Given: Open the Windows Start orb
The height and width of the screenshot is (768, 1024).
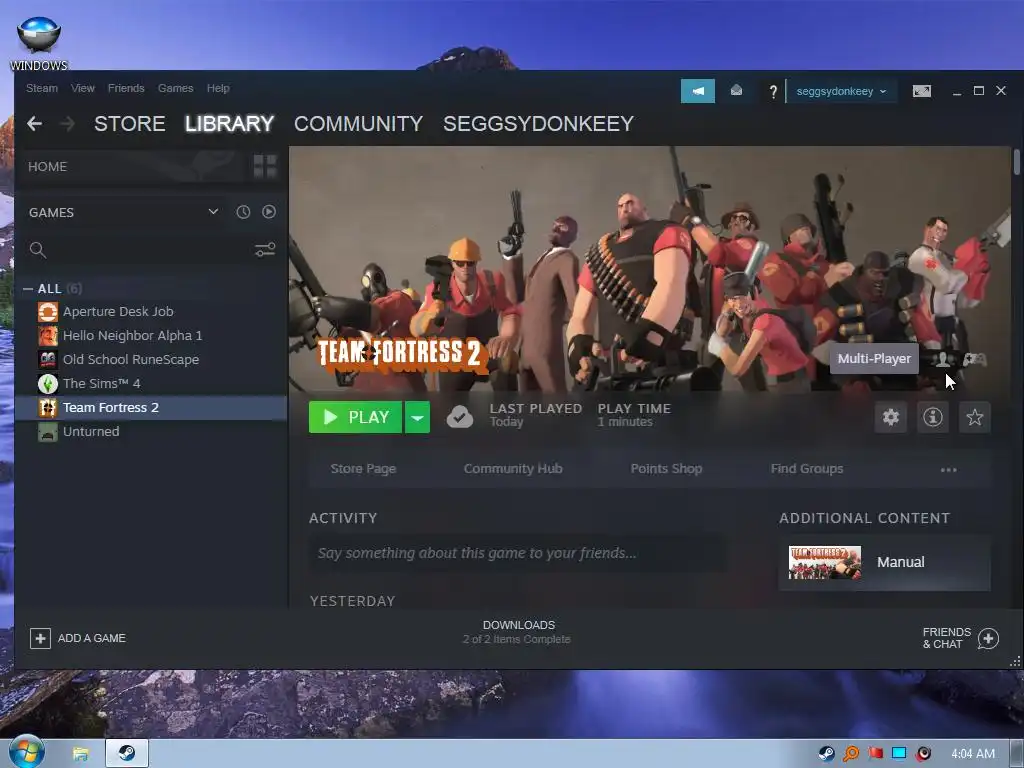Looking at the screenshot, I should click(x=26, y=752).
